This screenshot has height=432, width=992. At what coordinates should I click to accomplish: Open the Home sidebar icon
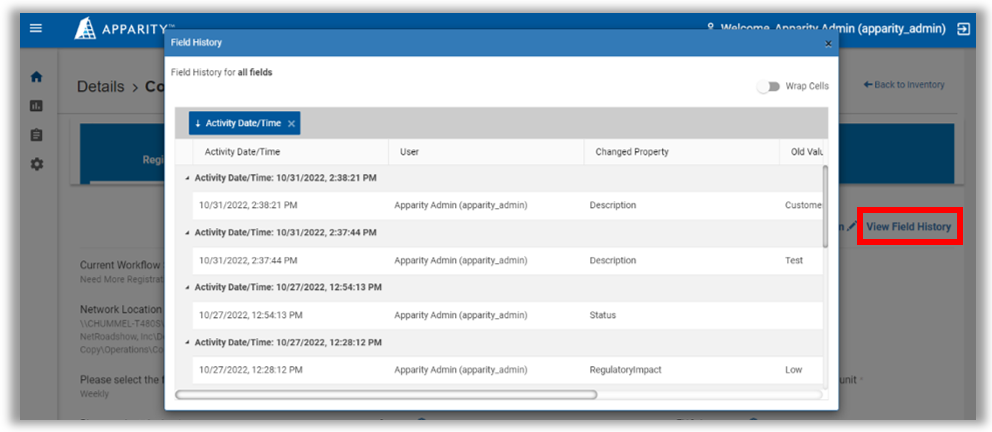pos(37,77)
